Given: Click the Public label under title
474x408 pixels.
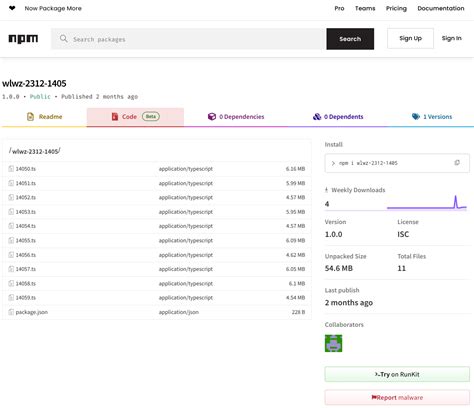Looking at the screenshot, I should pyautogui.click(x=40, y=97).
